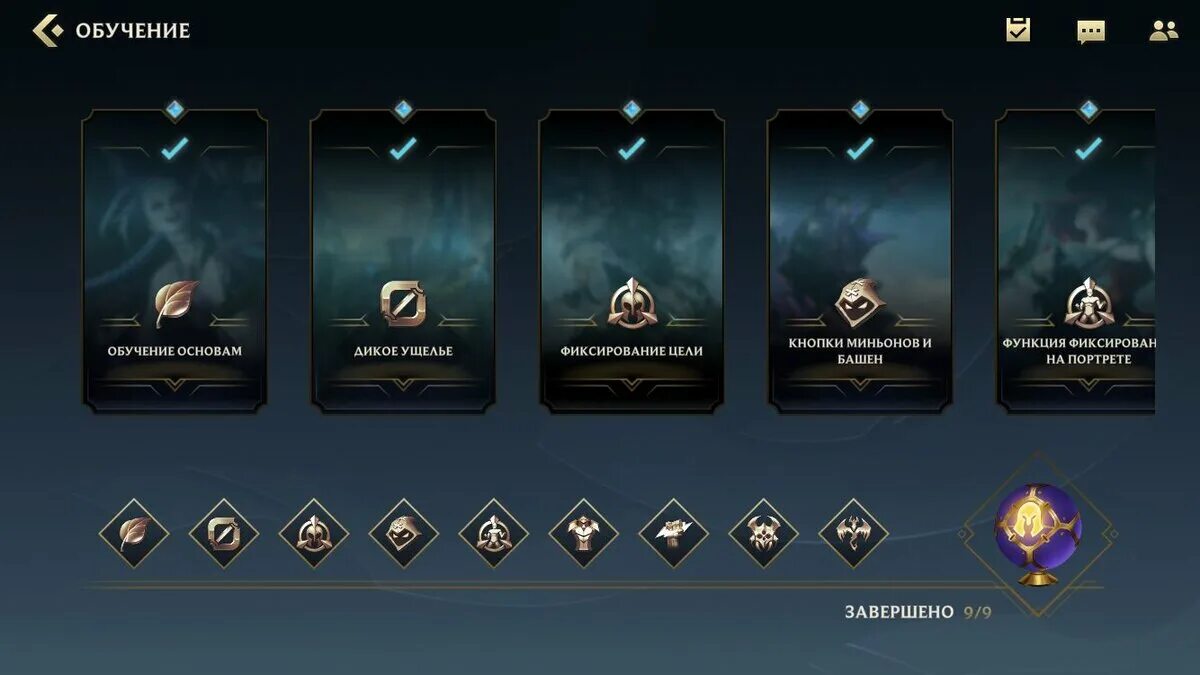Select the hammer icon in the progress row
This screenshot has height=675, width=1200.
[x=674, y=533]
